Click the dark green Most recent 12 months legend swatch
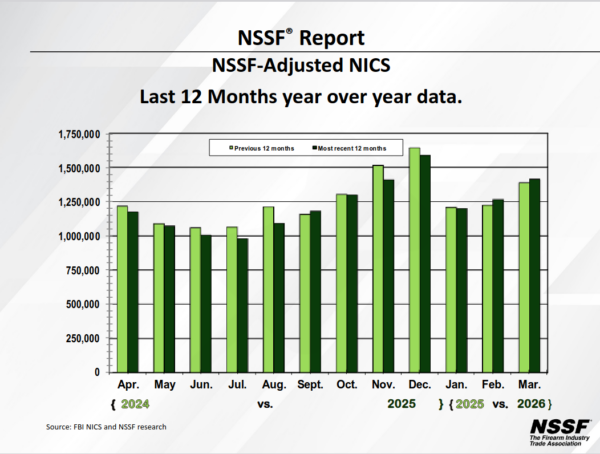 314,147
